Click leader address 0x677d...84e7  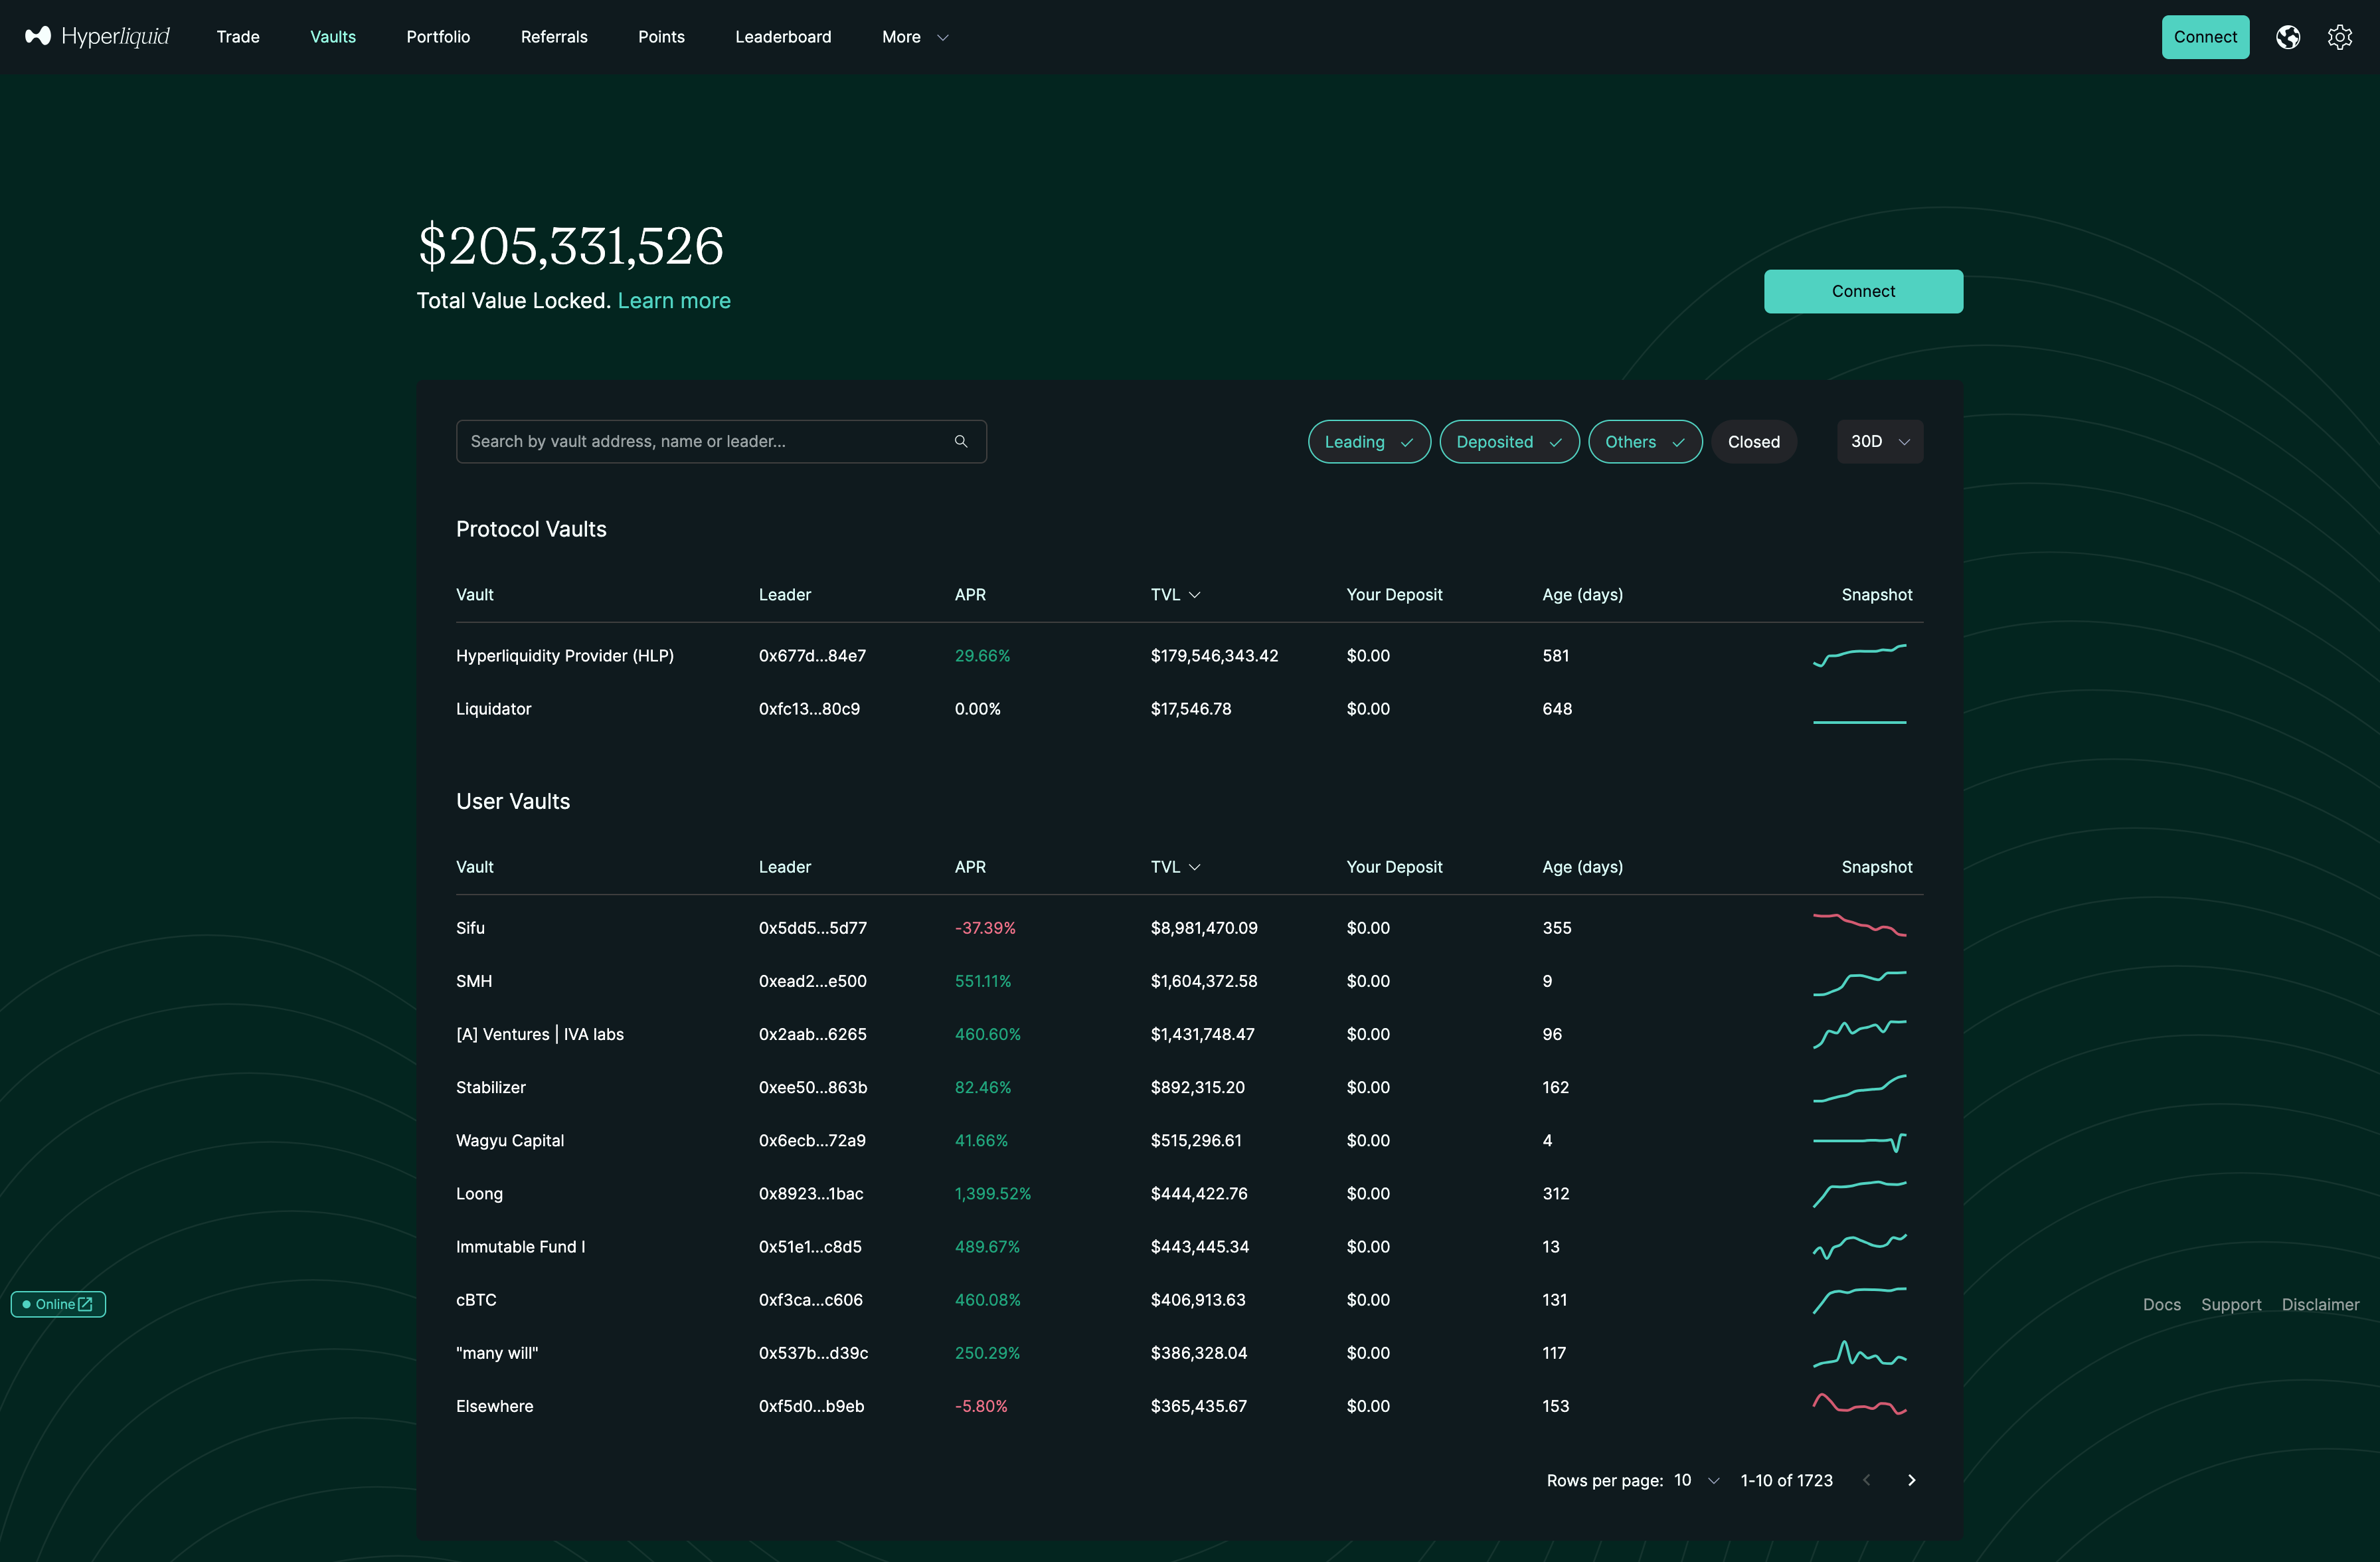pyautogui.click(x=812, y=656)
